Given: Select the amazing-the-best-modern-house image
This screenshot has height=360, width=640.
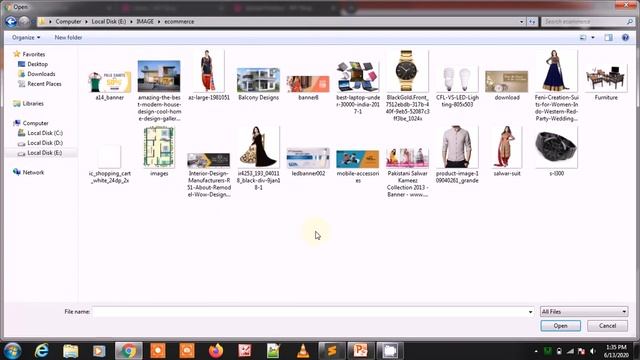Looking at the screenshot, I should click(x=159, y=91).
